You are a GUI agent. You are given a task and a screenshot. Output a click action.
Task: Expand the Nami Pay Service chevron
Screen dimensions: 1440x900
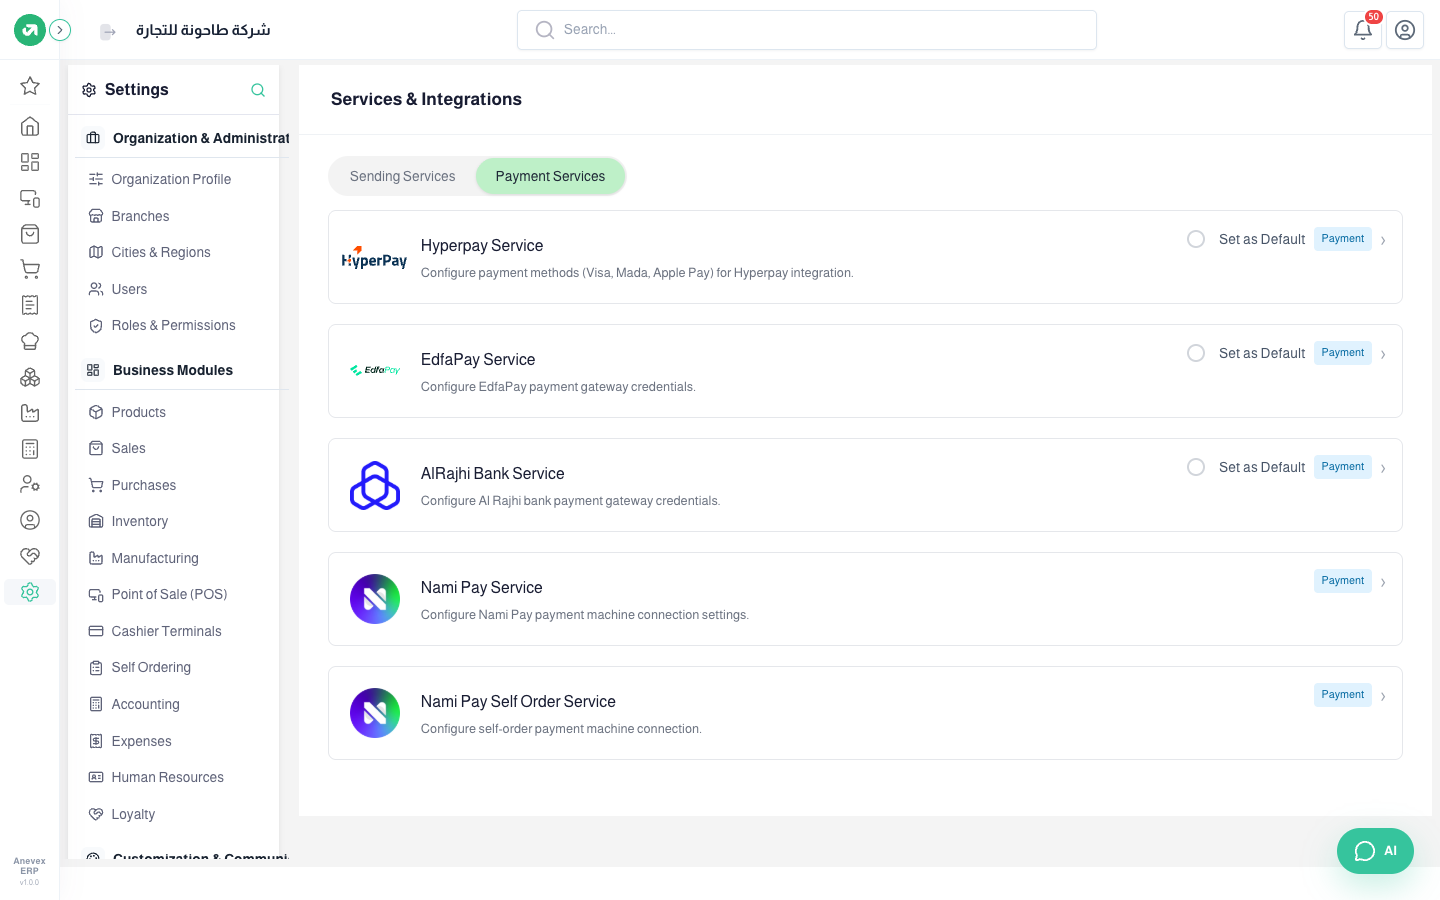pos(1383,582)
